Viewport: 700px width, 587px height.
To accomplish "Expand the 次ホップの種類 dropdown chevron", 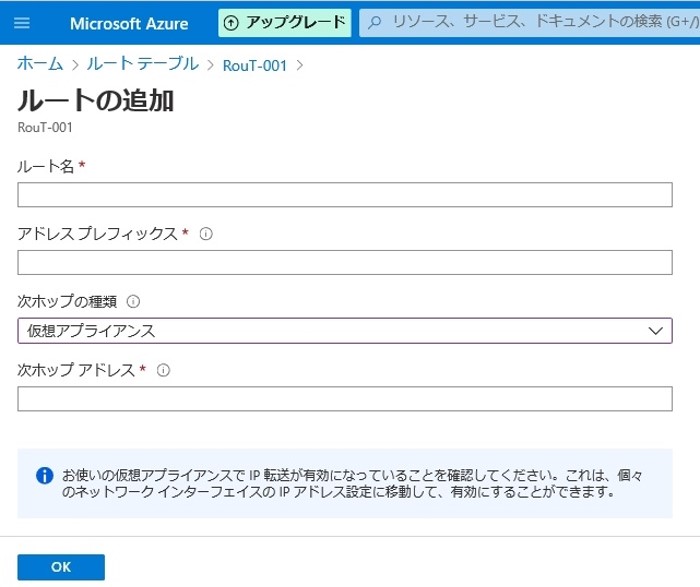I will pyautogui.click(x=656, y=331).
